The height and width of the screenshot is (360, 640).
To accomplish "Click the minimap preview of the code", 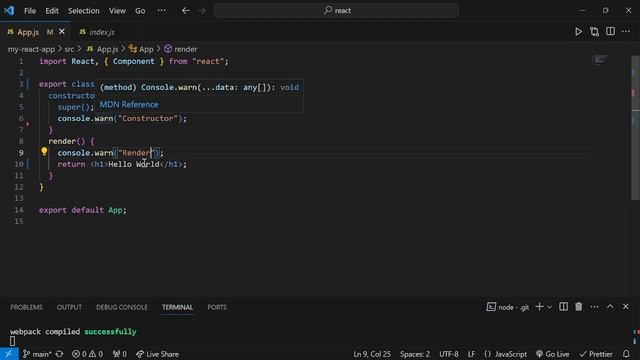I will pyautogui.click(x=600, y=60).
